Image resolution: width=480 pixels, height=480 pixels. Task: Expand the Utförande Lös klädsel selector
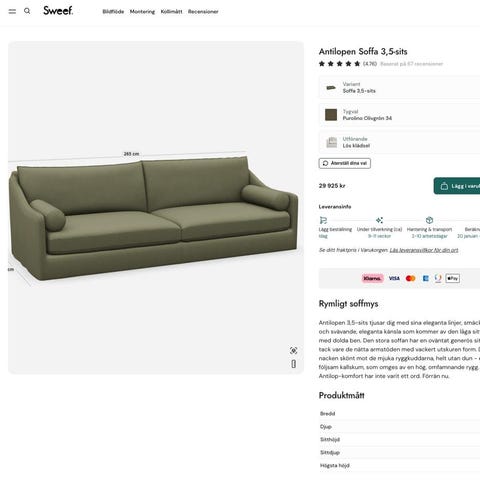pos(399,142)
